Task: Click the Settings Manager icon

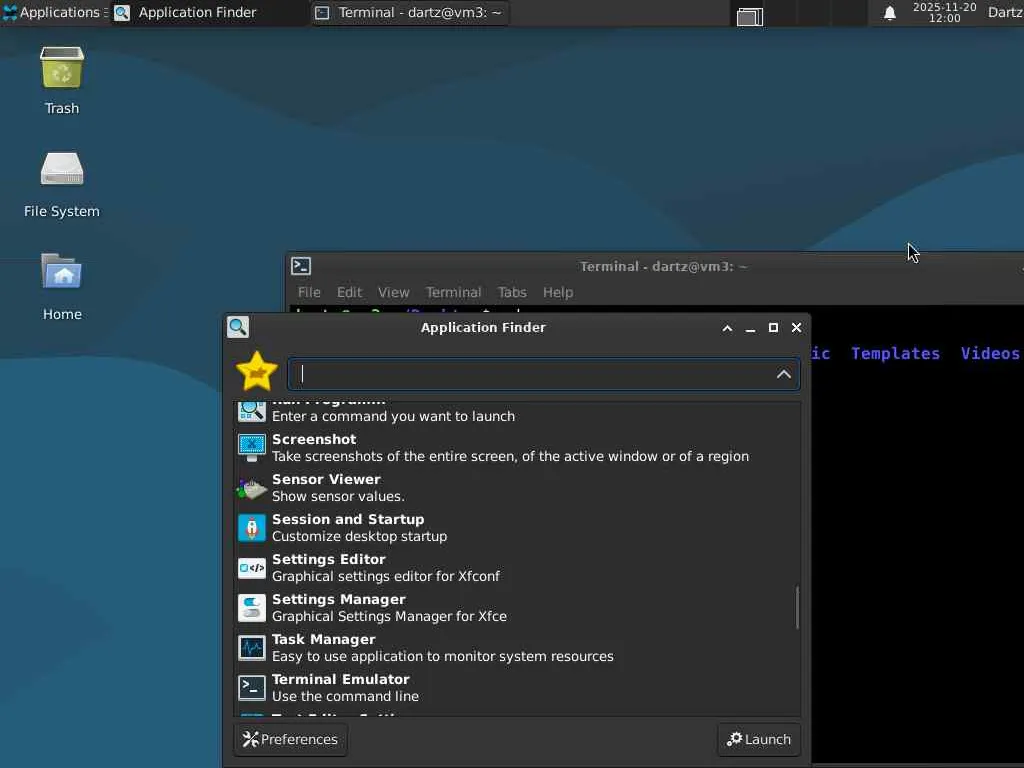Action: (251, 607)
